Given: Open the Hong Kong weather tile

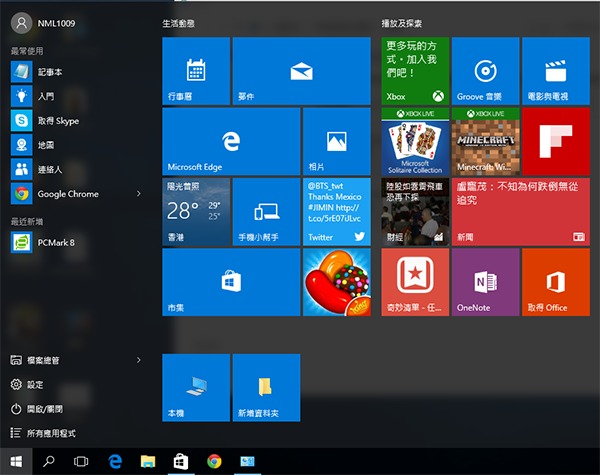Looking at the screenshot, I should coord(196,212).
